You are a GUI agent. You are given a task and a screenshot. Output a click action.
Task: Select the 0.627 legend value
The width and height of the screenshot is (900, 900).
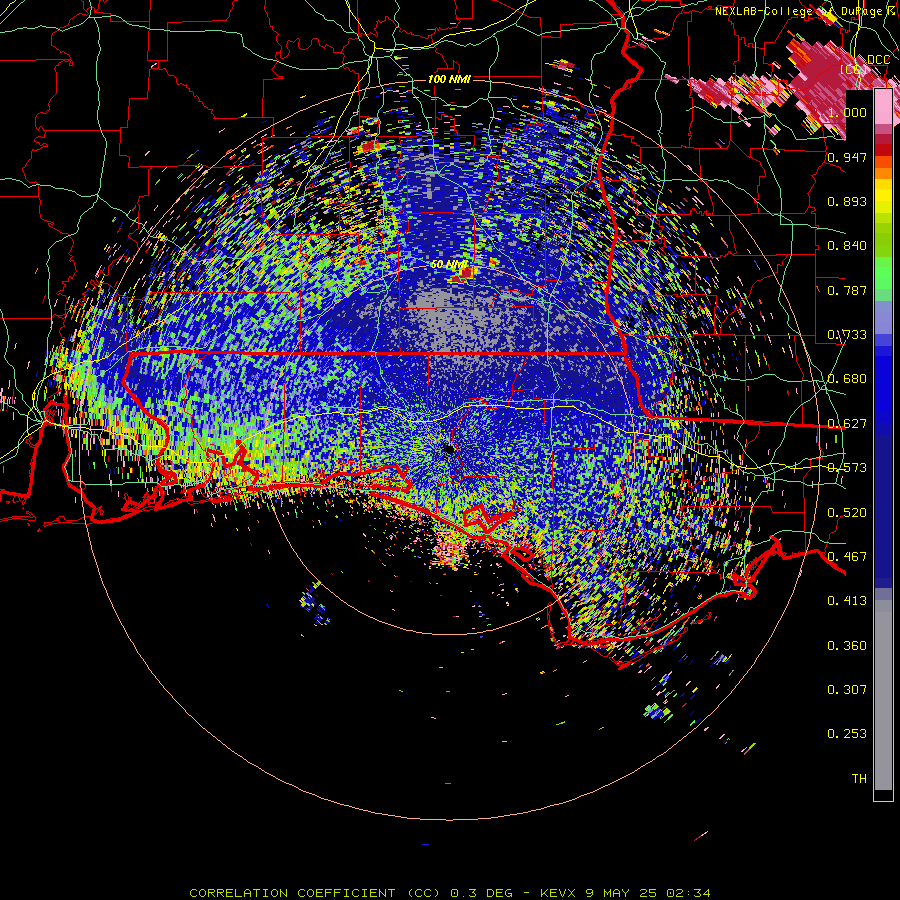847,424
